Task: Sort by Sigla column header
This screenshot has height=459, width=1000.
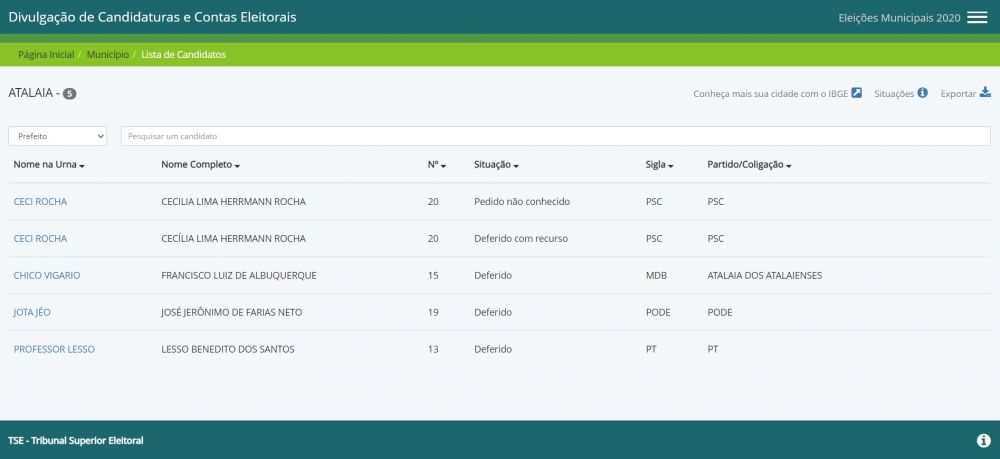Action: [660, 164]
